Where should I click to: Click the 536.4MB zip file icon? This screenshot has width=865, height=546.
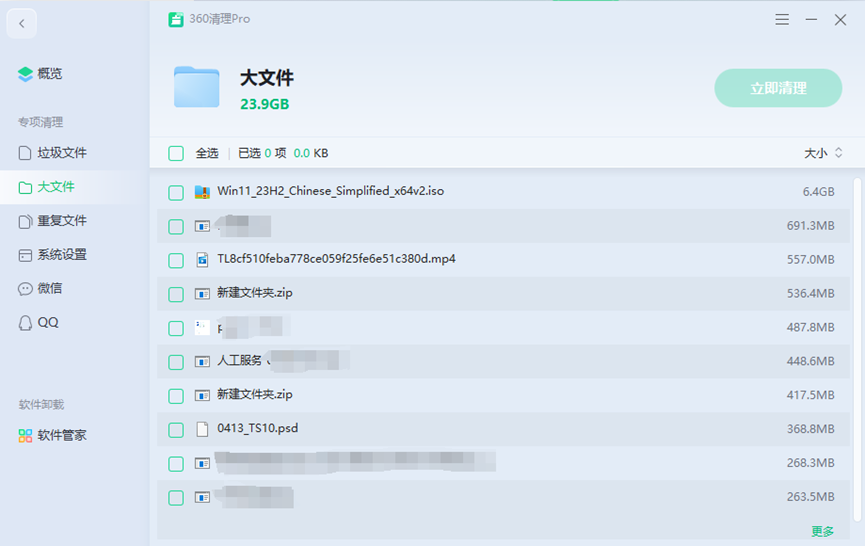[x=202, y=294]
